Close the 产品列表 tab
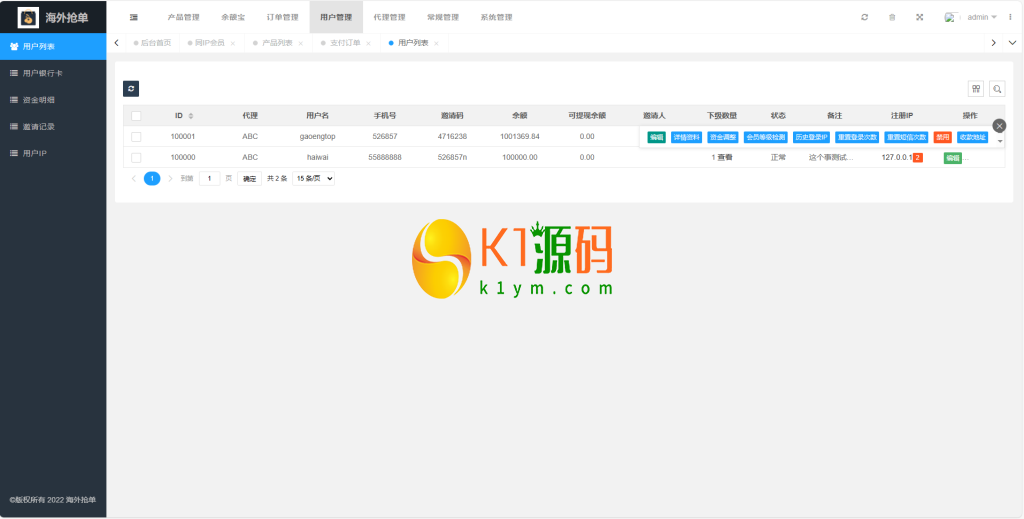Viewport: 1024px width, 519px height. pos(300,43)
